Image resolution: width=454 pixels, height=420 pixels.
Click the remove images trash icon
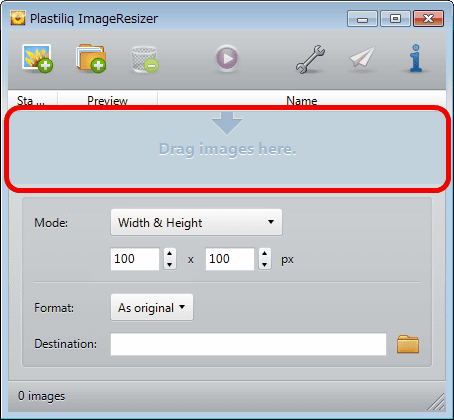coord(145,59)
